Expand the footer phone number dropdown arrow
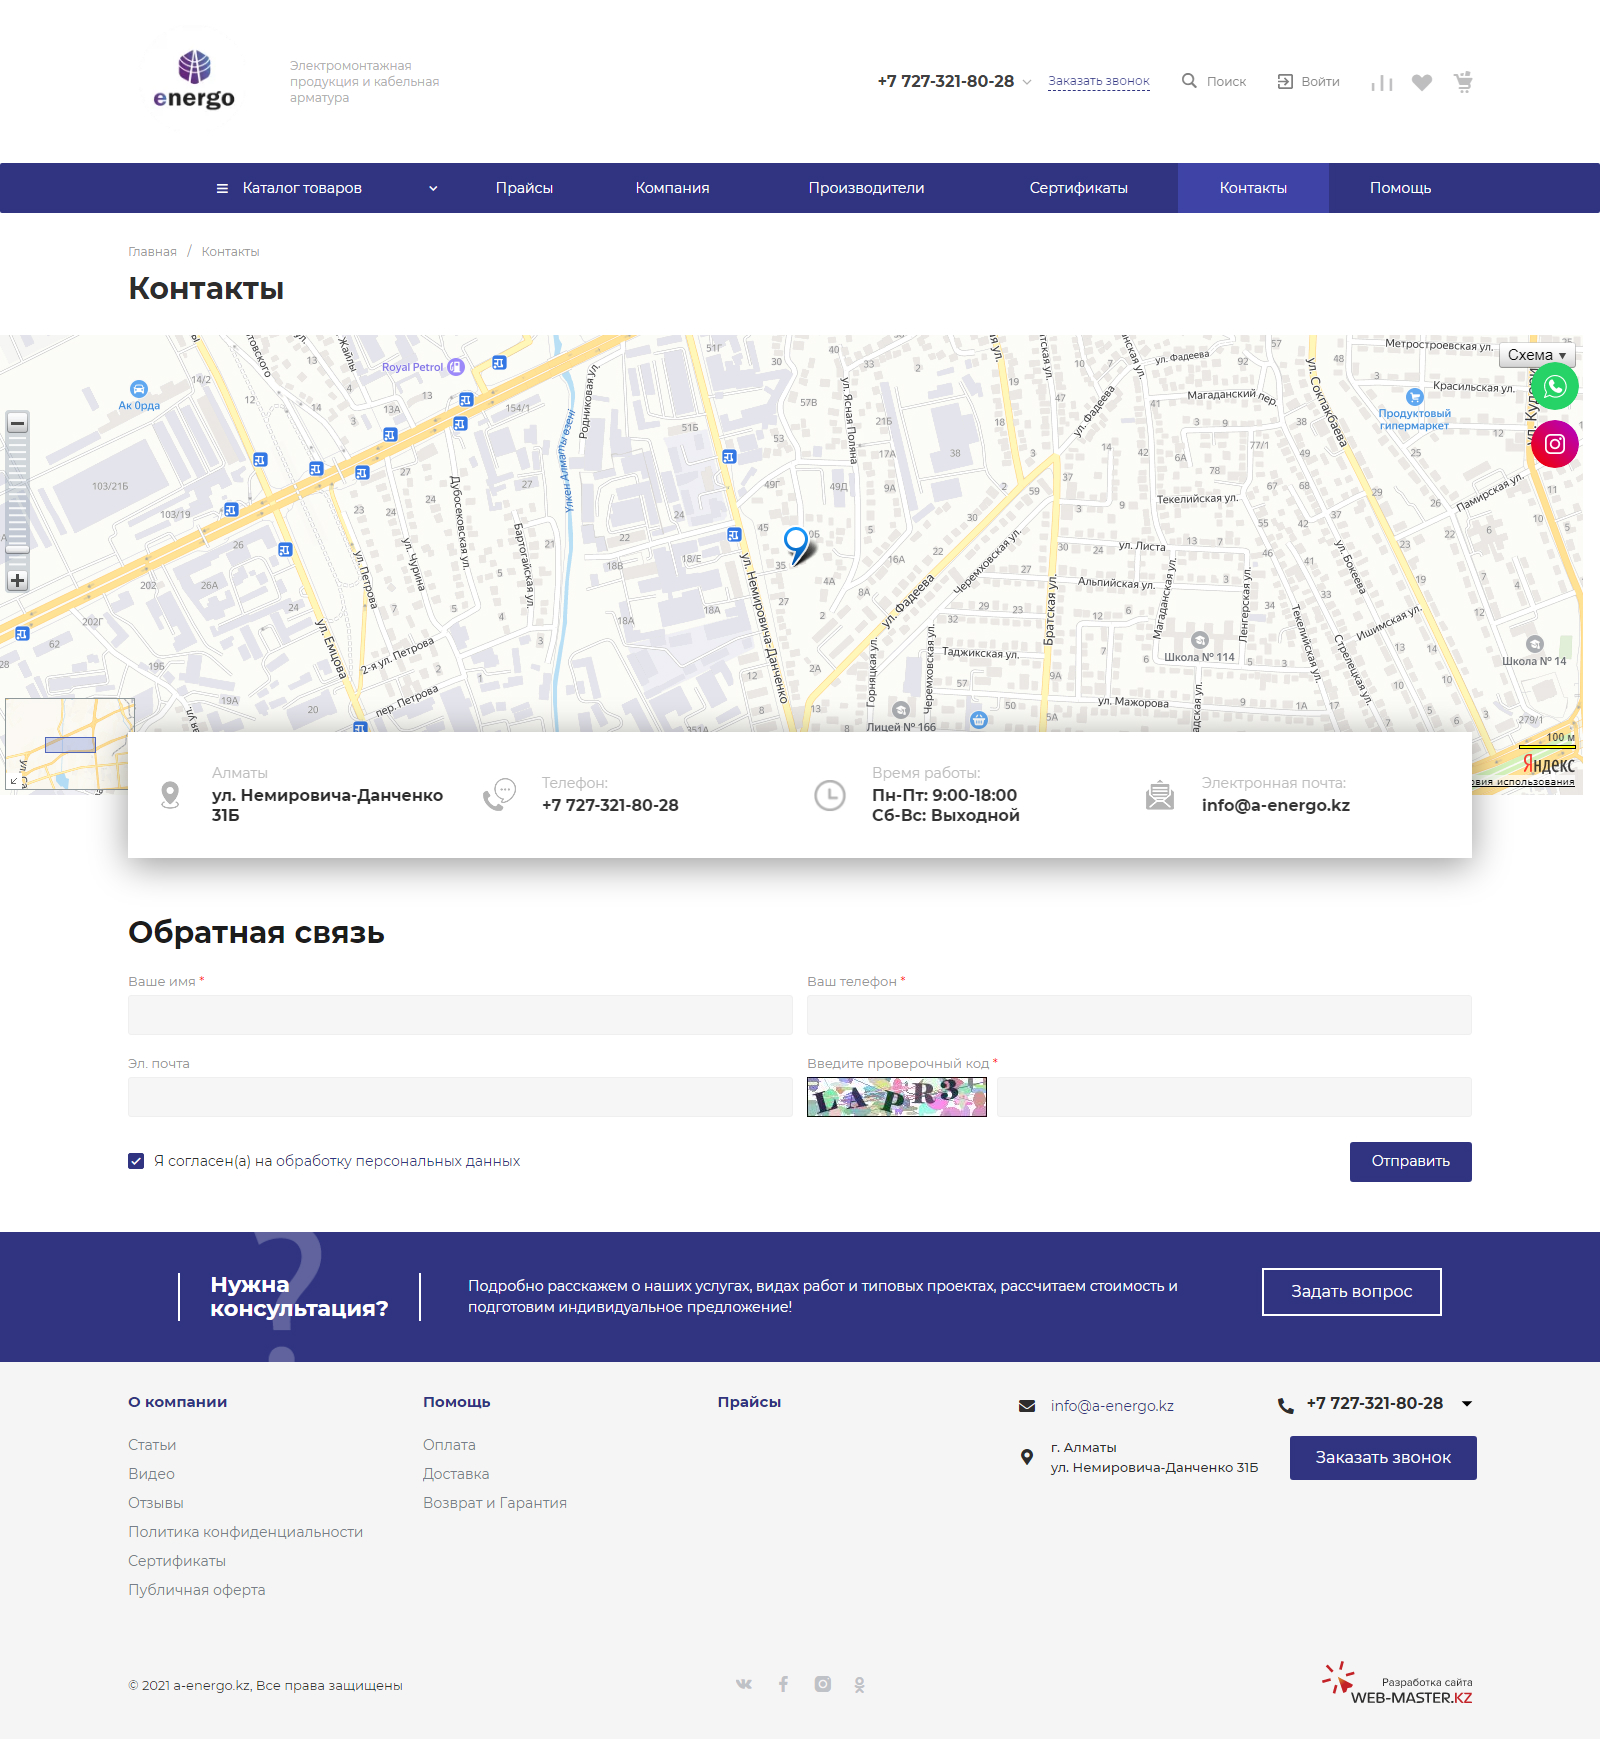Viewport: 1600px width, 1739px height. click(x=1466, y=1404)
